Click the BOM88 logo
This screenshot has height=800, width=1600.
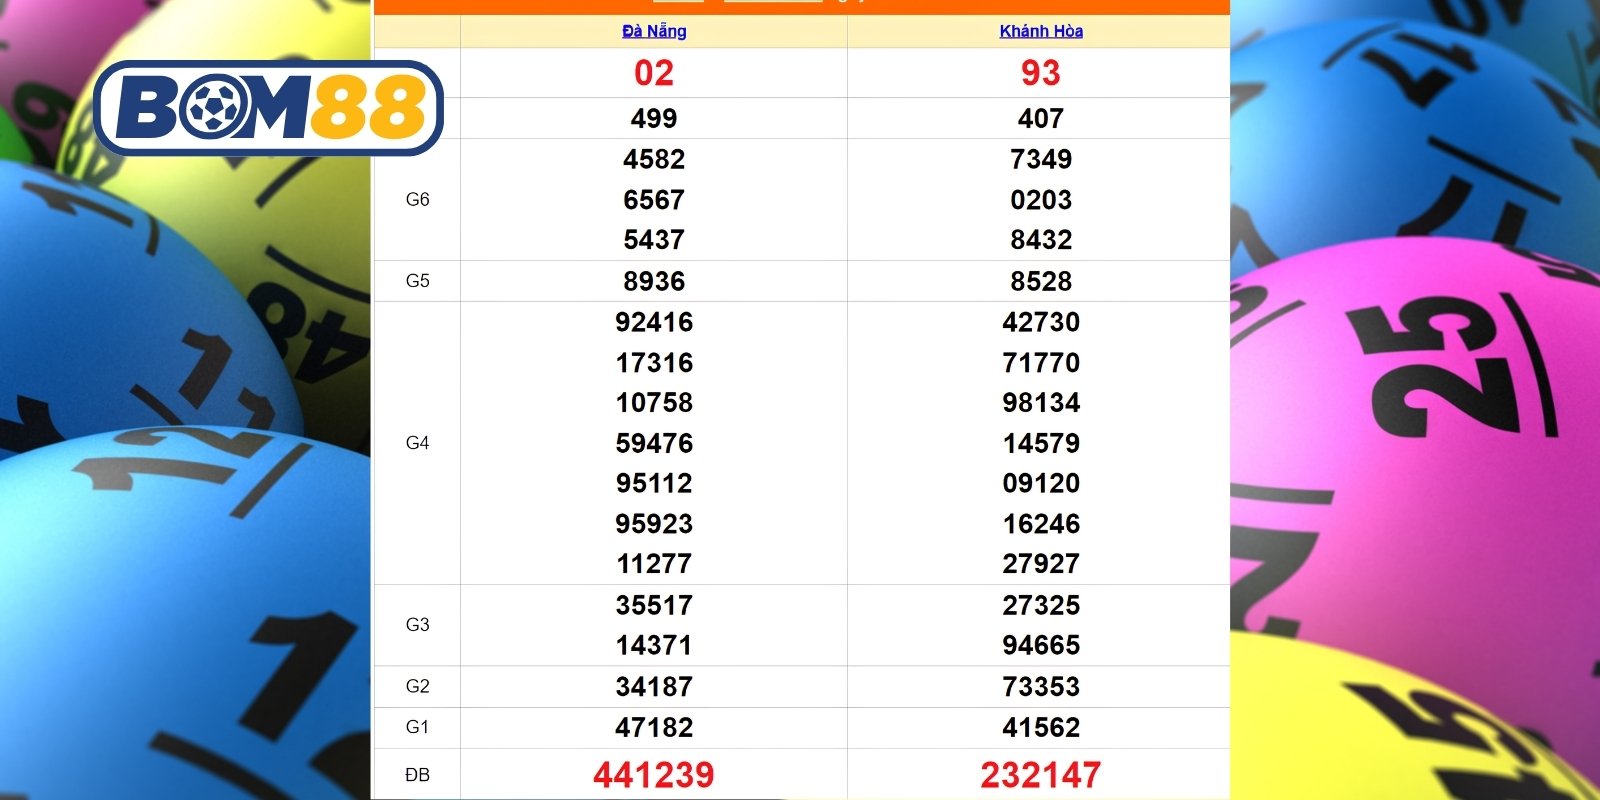tap(268, 108)
